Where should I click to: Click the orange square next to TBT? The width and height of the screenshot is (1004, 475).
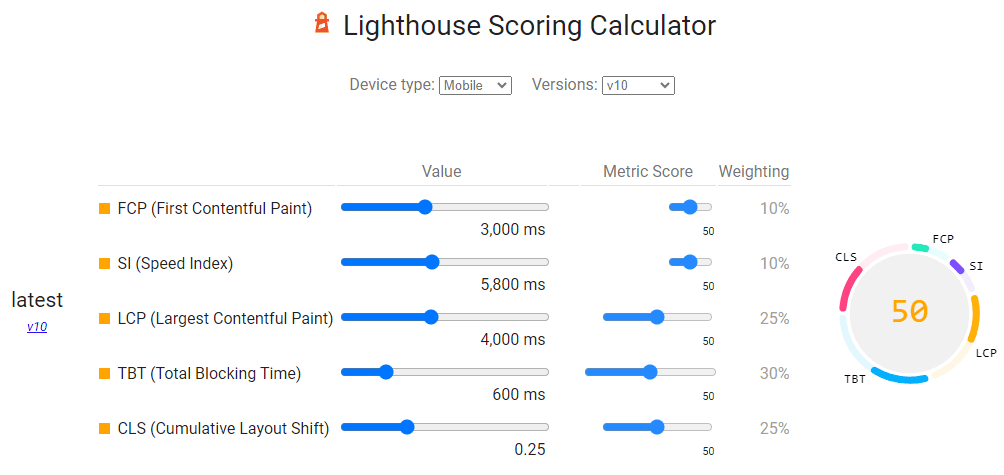click(104, 373)
